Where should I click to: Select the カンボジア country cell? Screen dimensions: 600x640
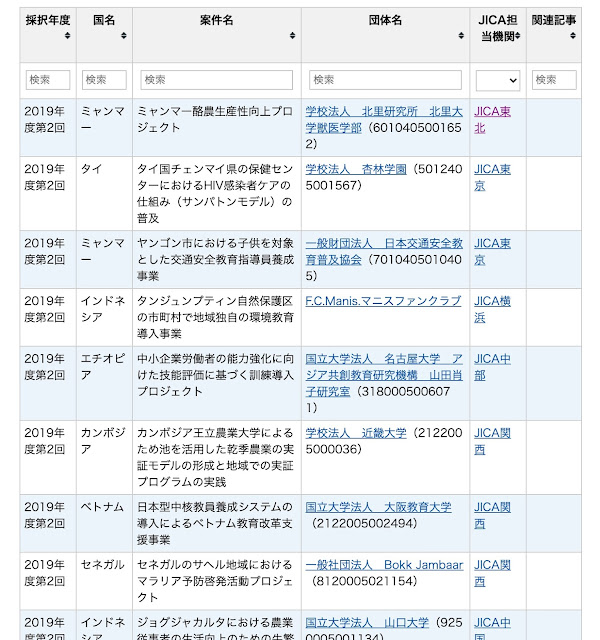(x=104, y=458)
